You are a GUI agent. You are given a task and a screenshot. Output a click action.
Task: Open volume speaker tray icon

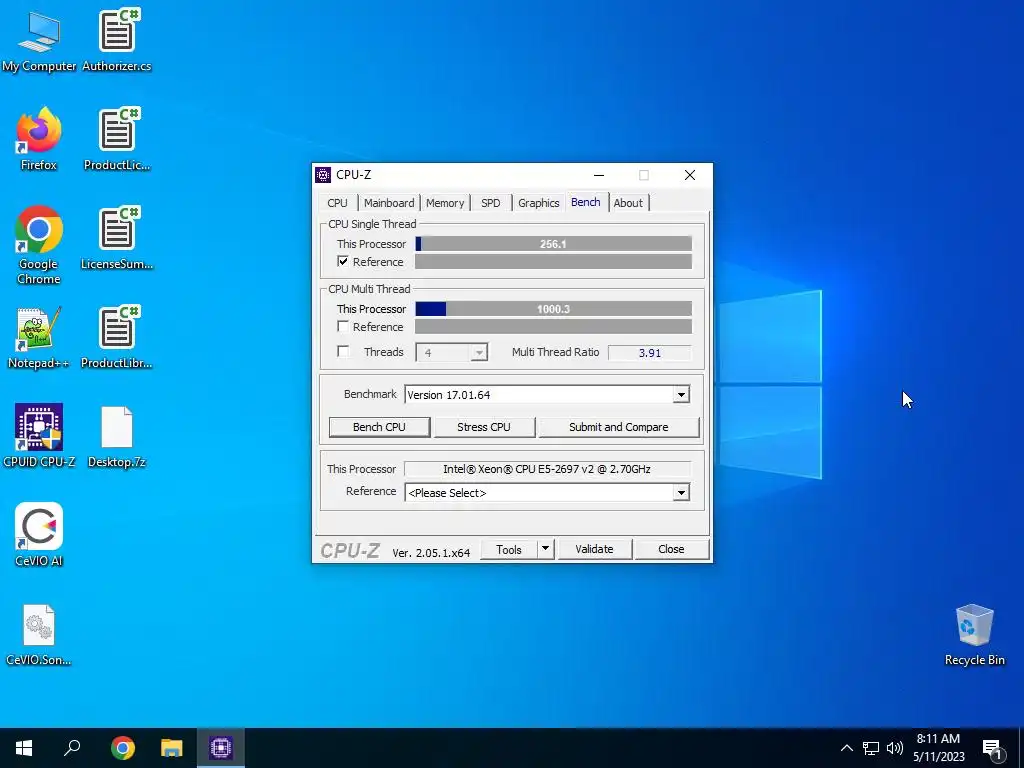pyautogui.click(x=895, y=748)
